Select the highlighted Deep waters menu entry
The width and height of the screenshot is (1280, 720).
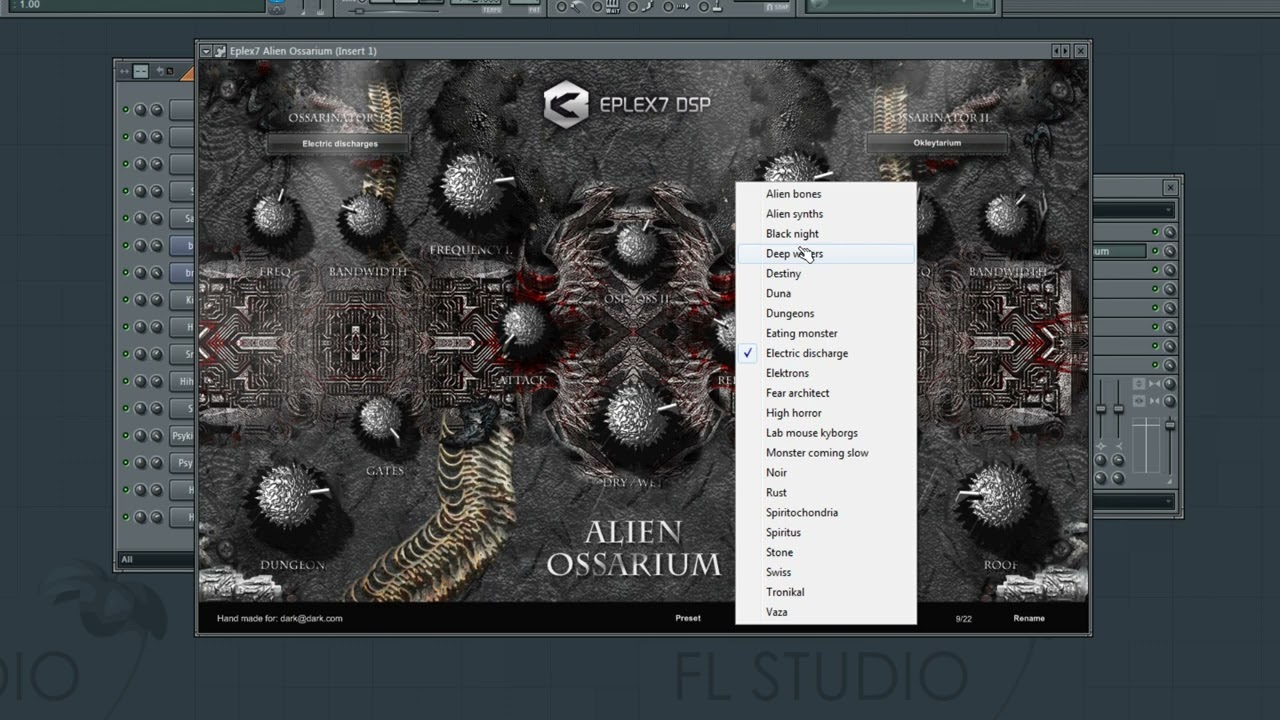click(x=826, y=254)
